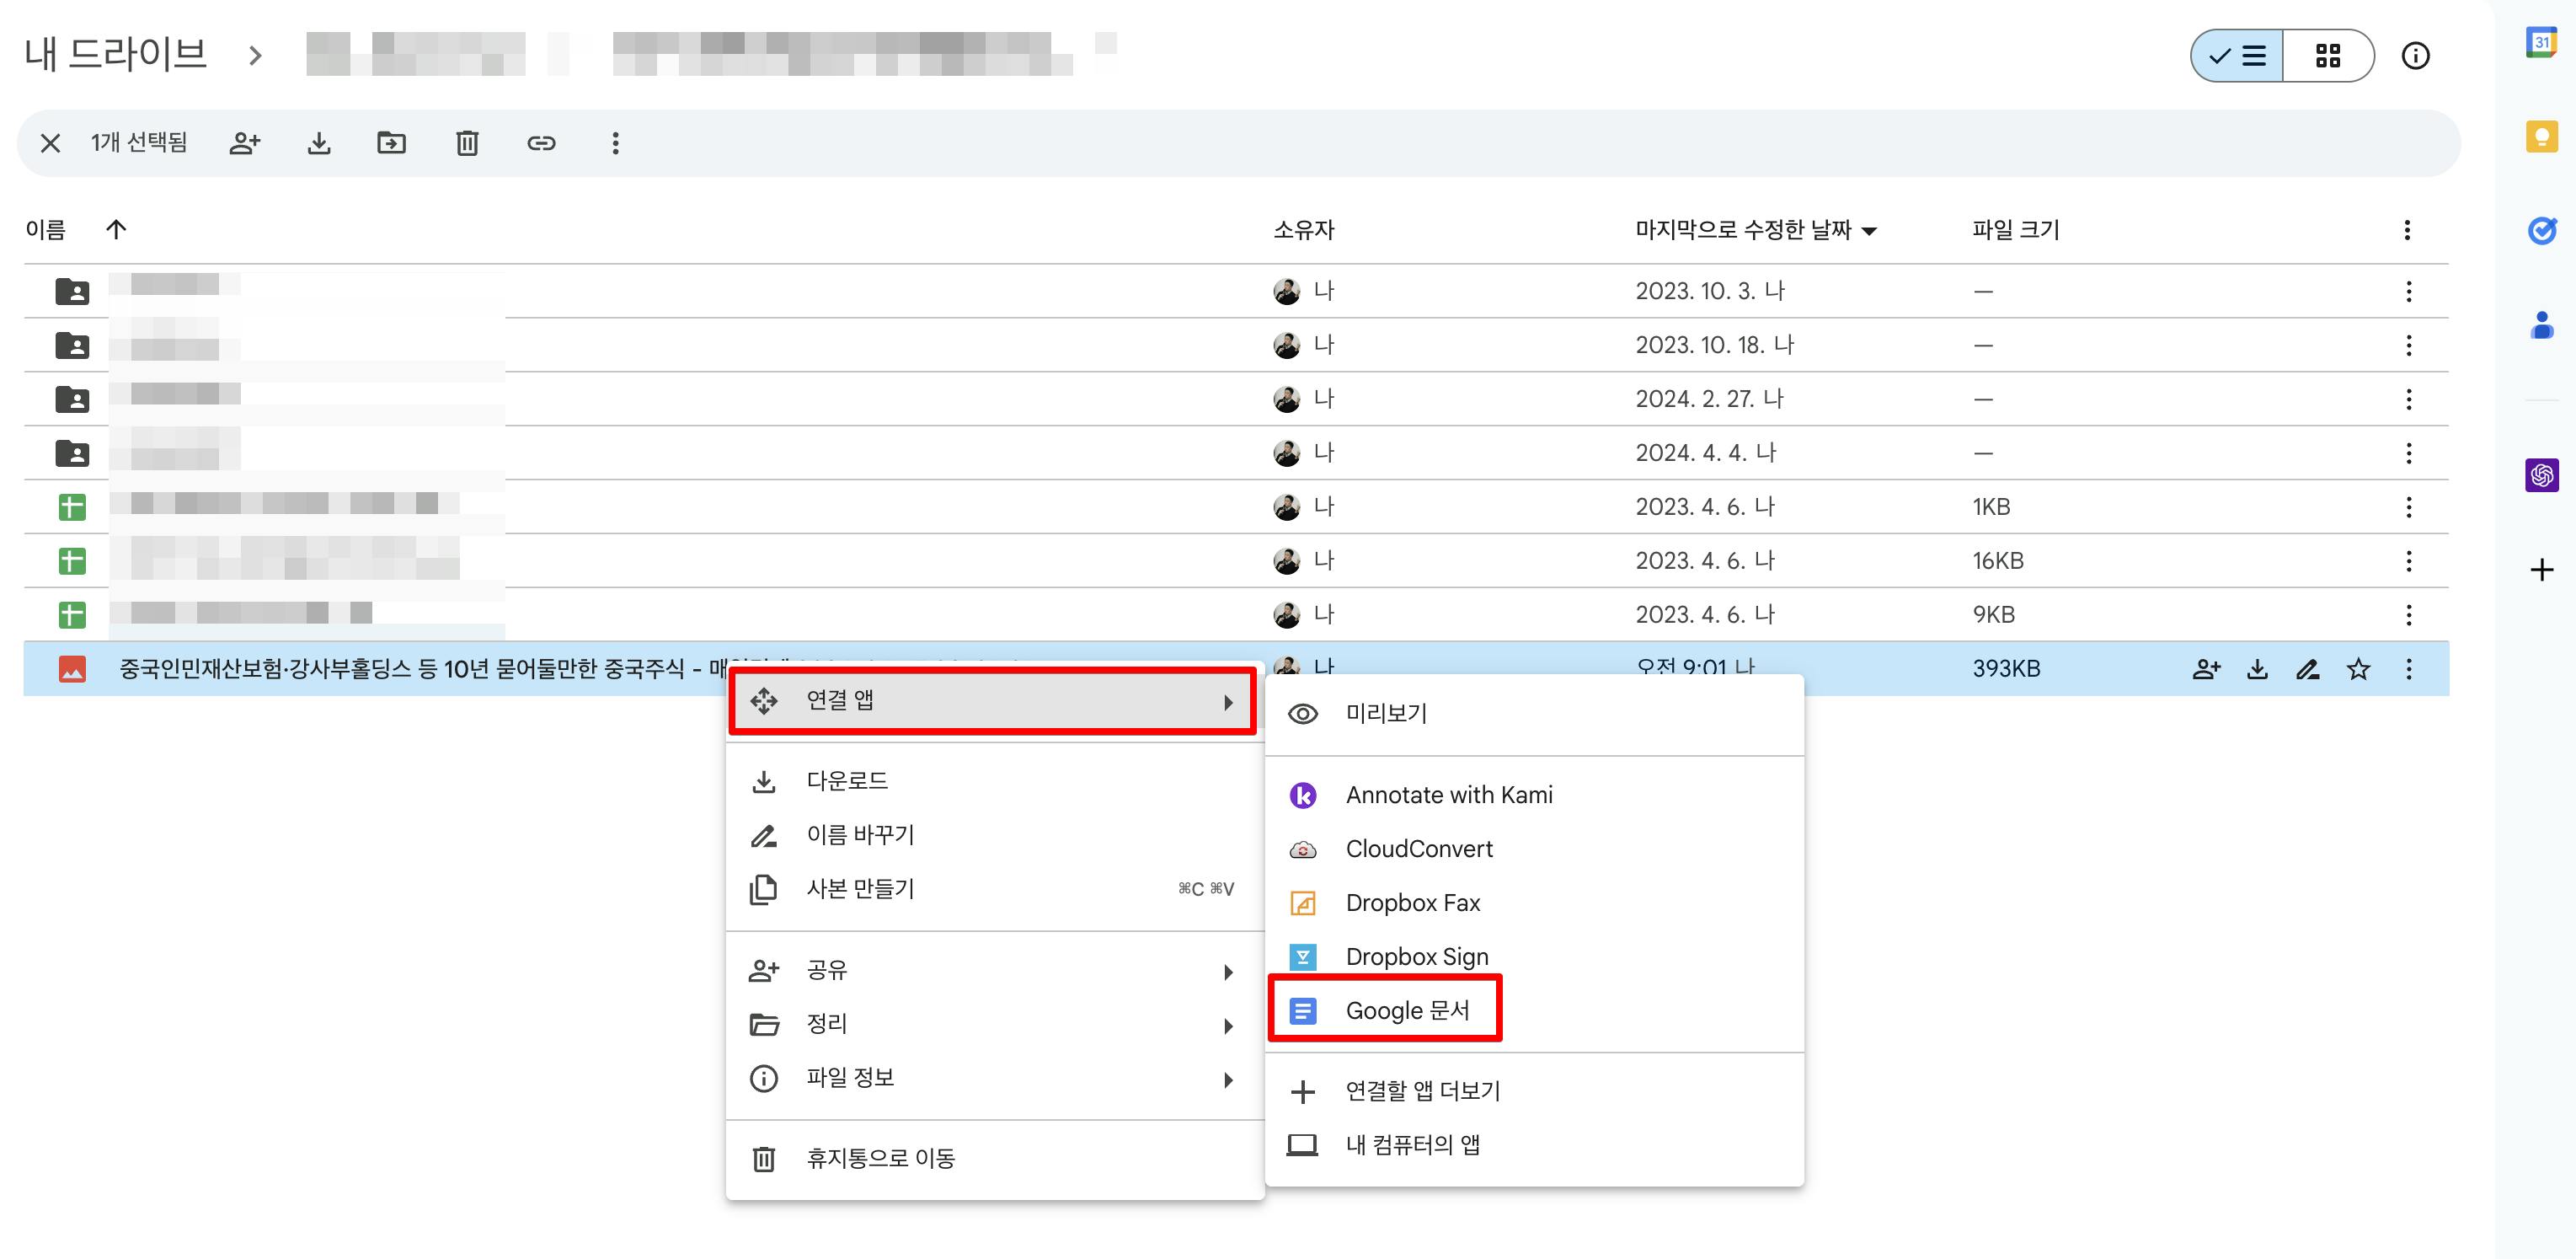The width and height of the screenshot is (2576, 1259).
Task: Open Google Calendar side panel icon
Action: pyautogui.click(x=2541, y=43)
